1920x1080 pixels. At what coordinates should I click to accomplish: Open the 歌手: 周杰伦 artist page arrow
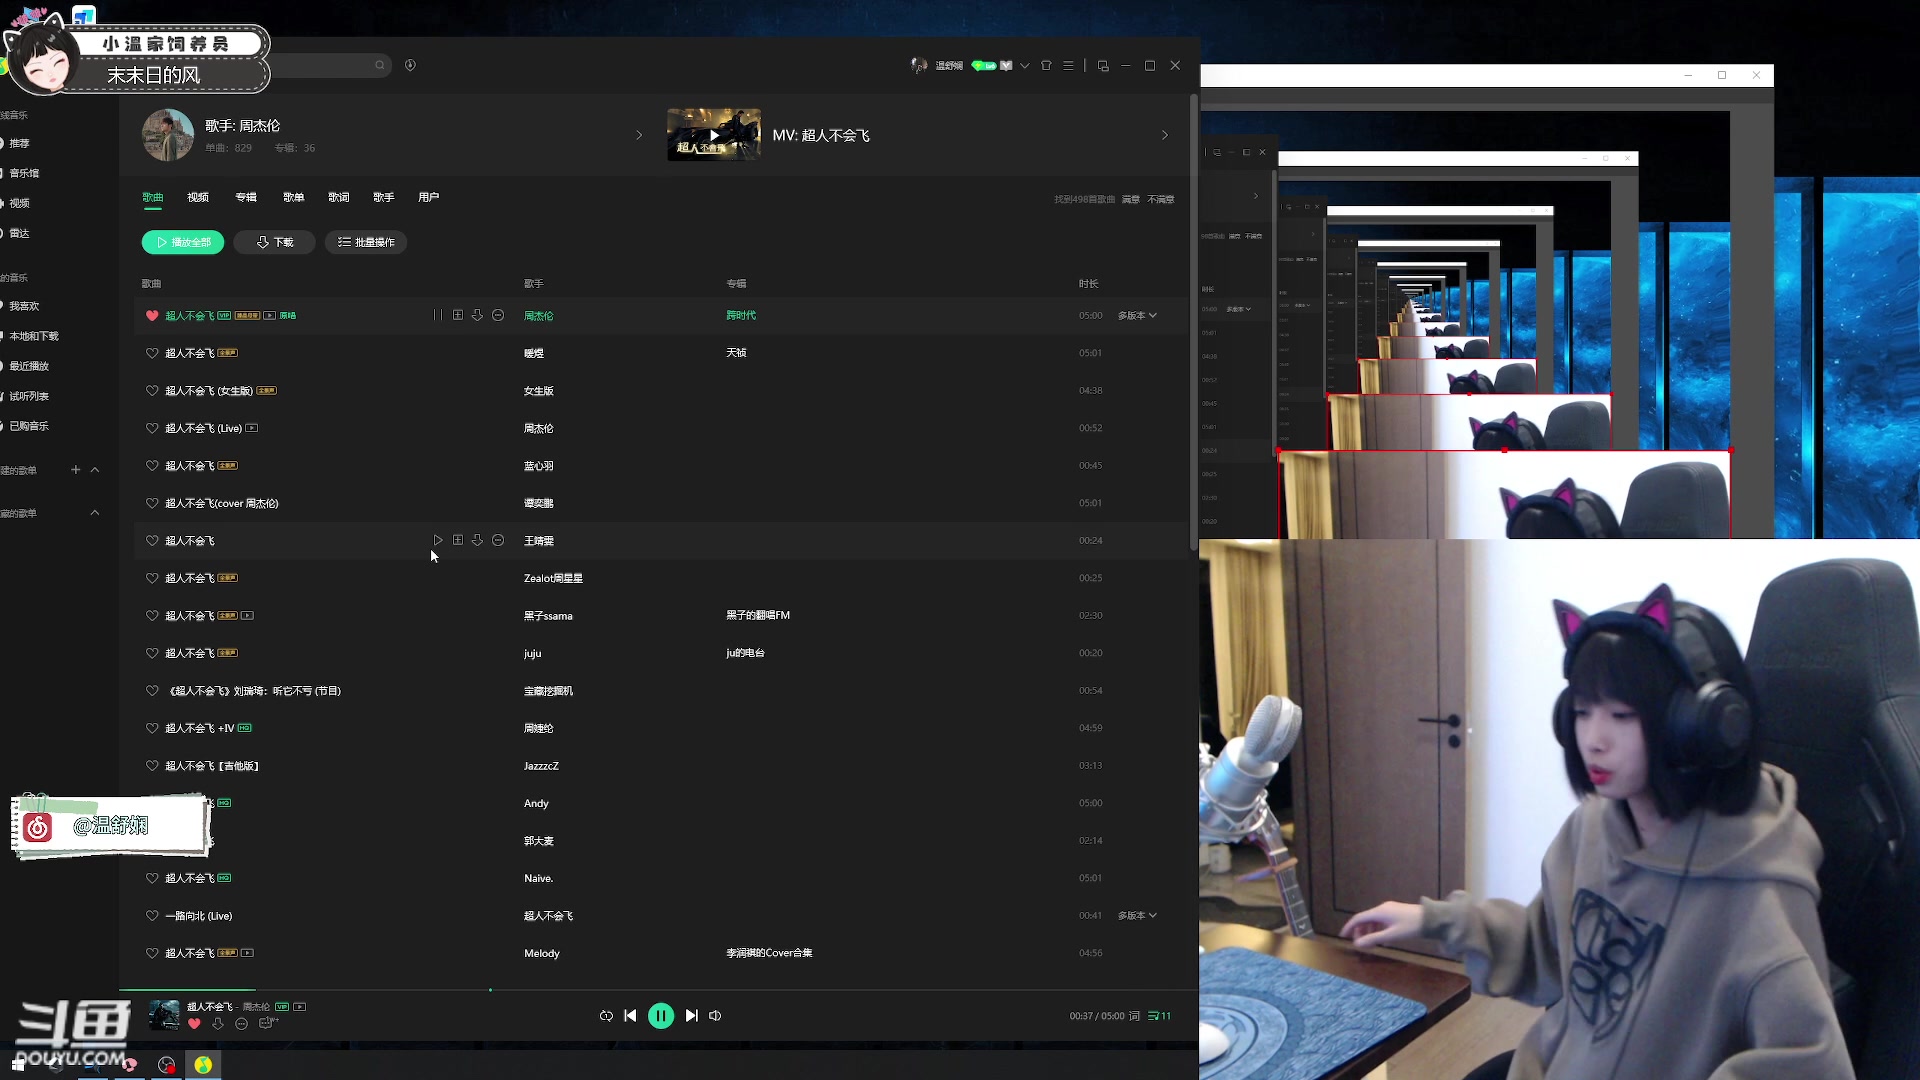(x=639, y=135)
